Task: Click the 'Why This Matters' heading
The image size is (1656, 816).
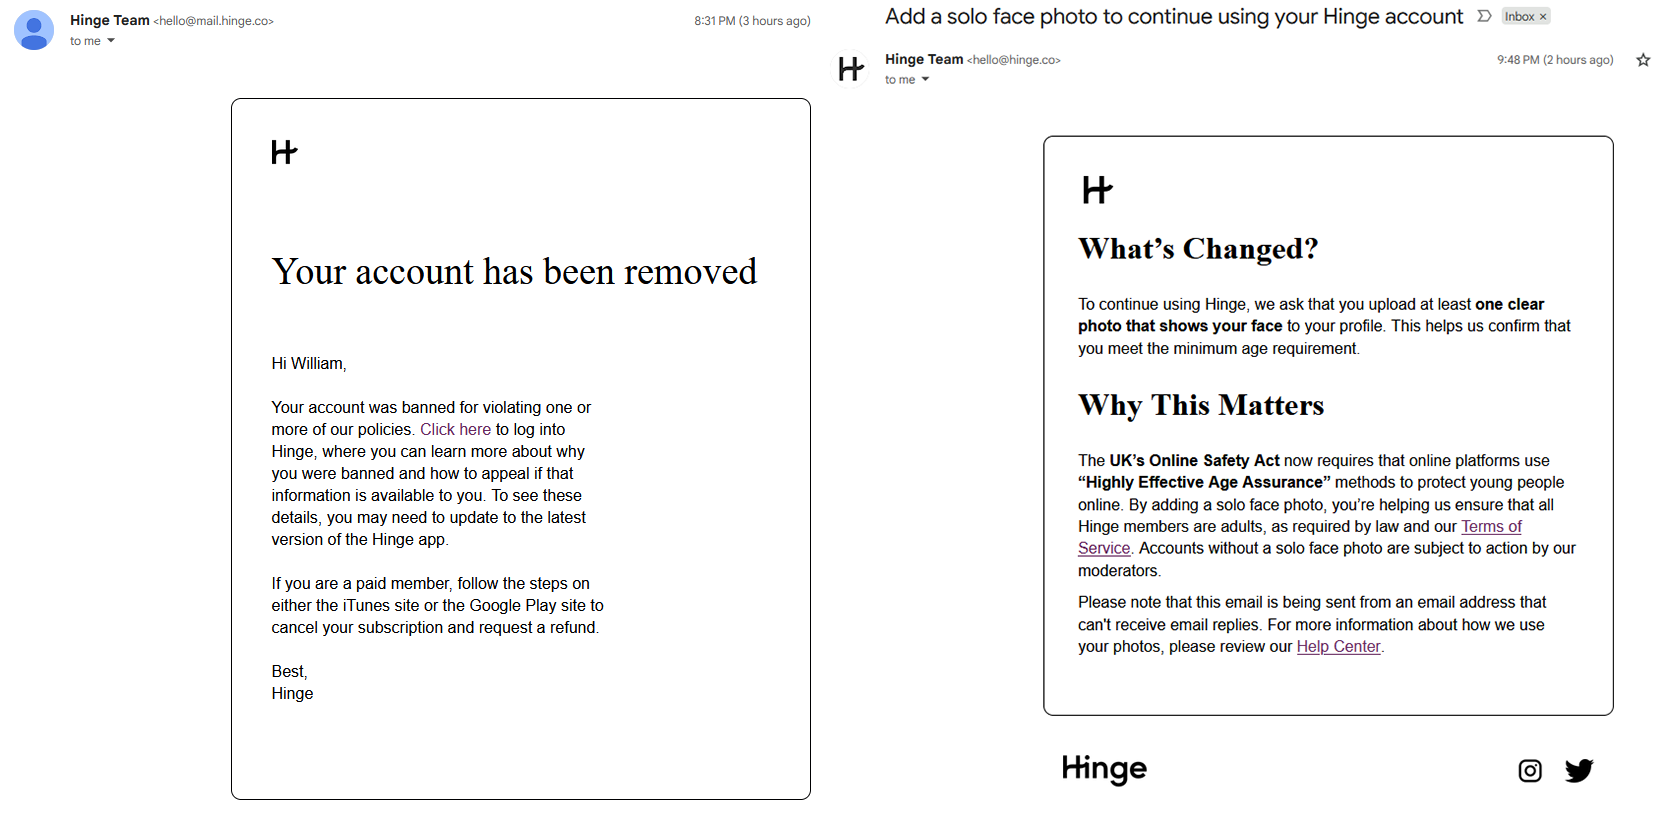Action: [1201, 404]
